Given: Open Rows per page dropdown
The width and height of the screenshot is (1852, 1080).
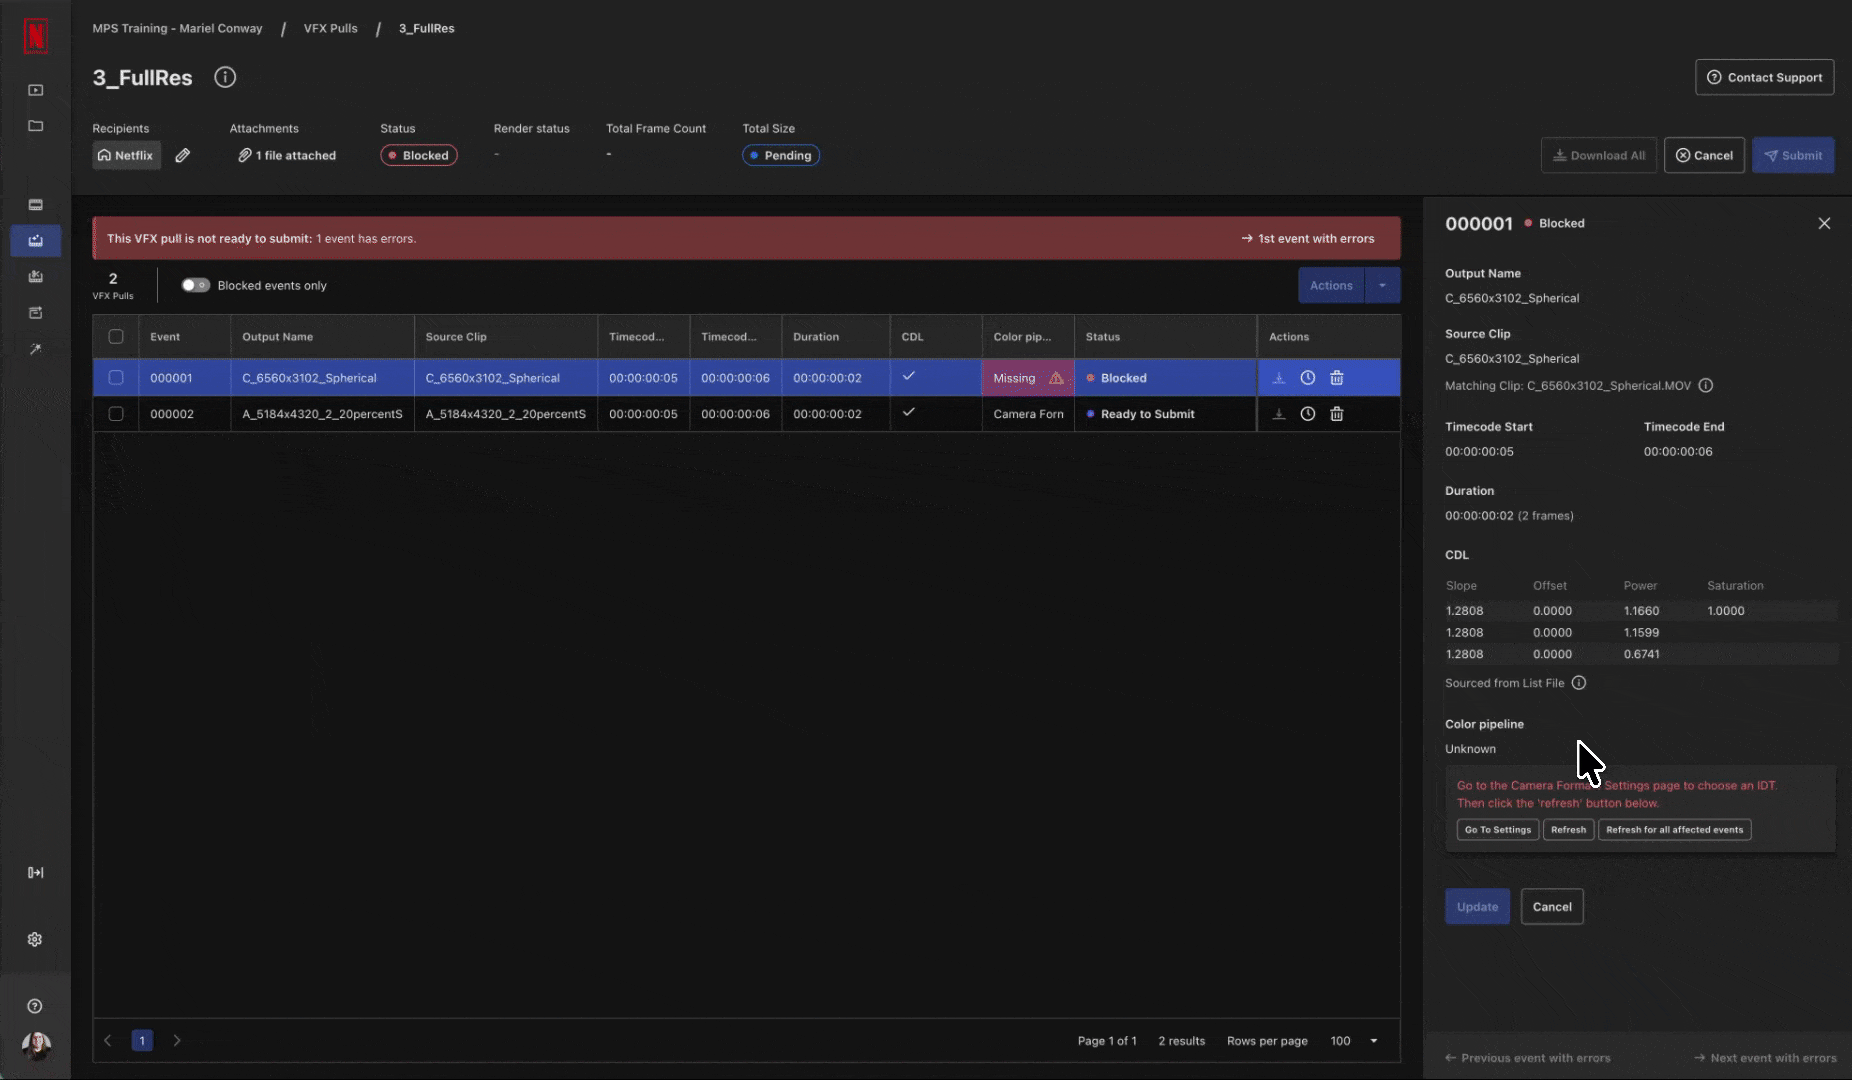Looking at the screenshot, I should (x=1373, y=1041).
